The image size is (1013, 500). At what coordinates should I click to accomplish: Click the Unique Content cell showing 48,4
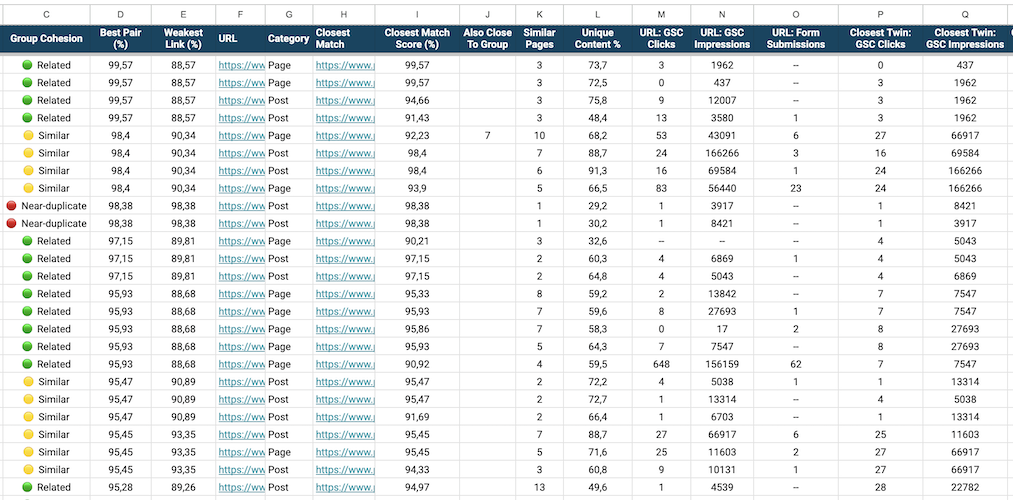(598, 118)
